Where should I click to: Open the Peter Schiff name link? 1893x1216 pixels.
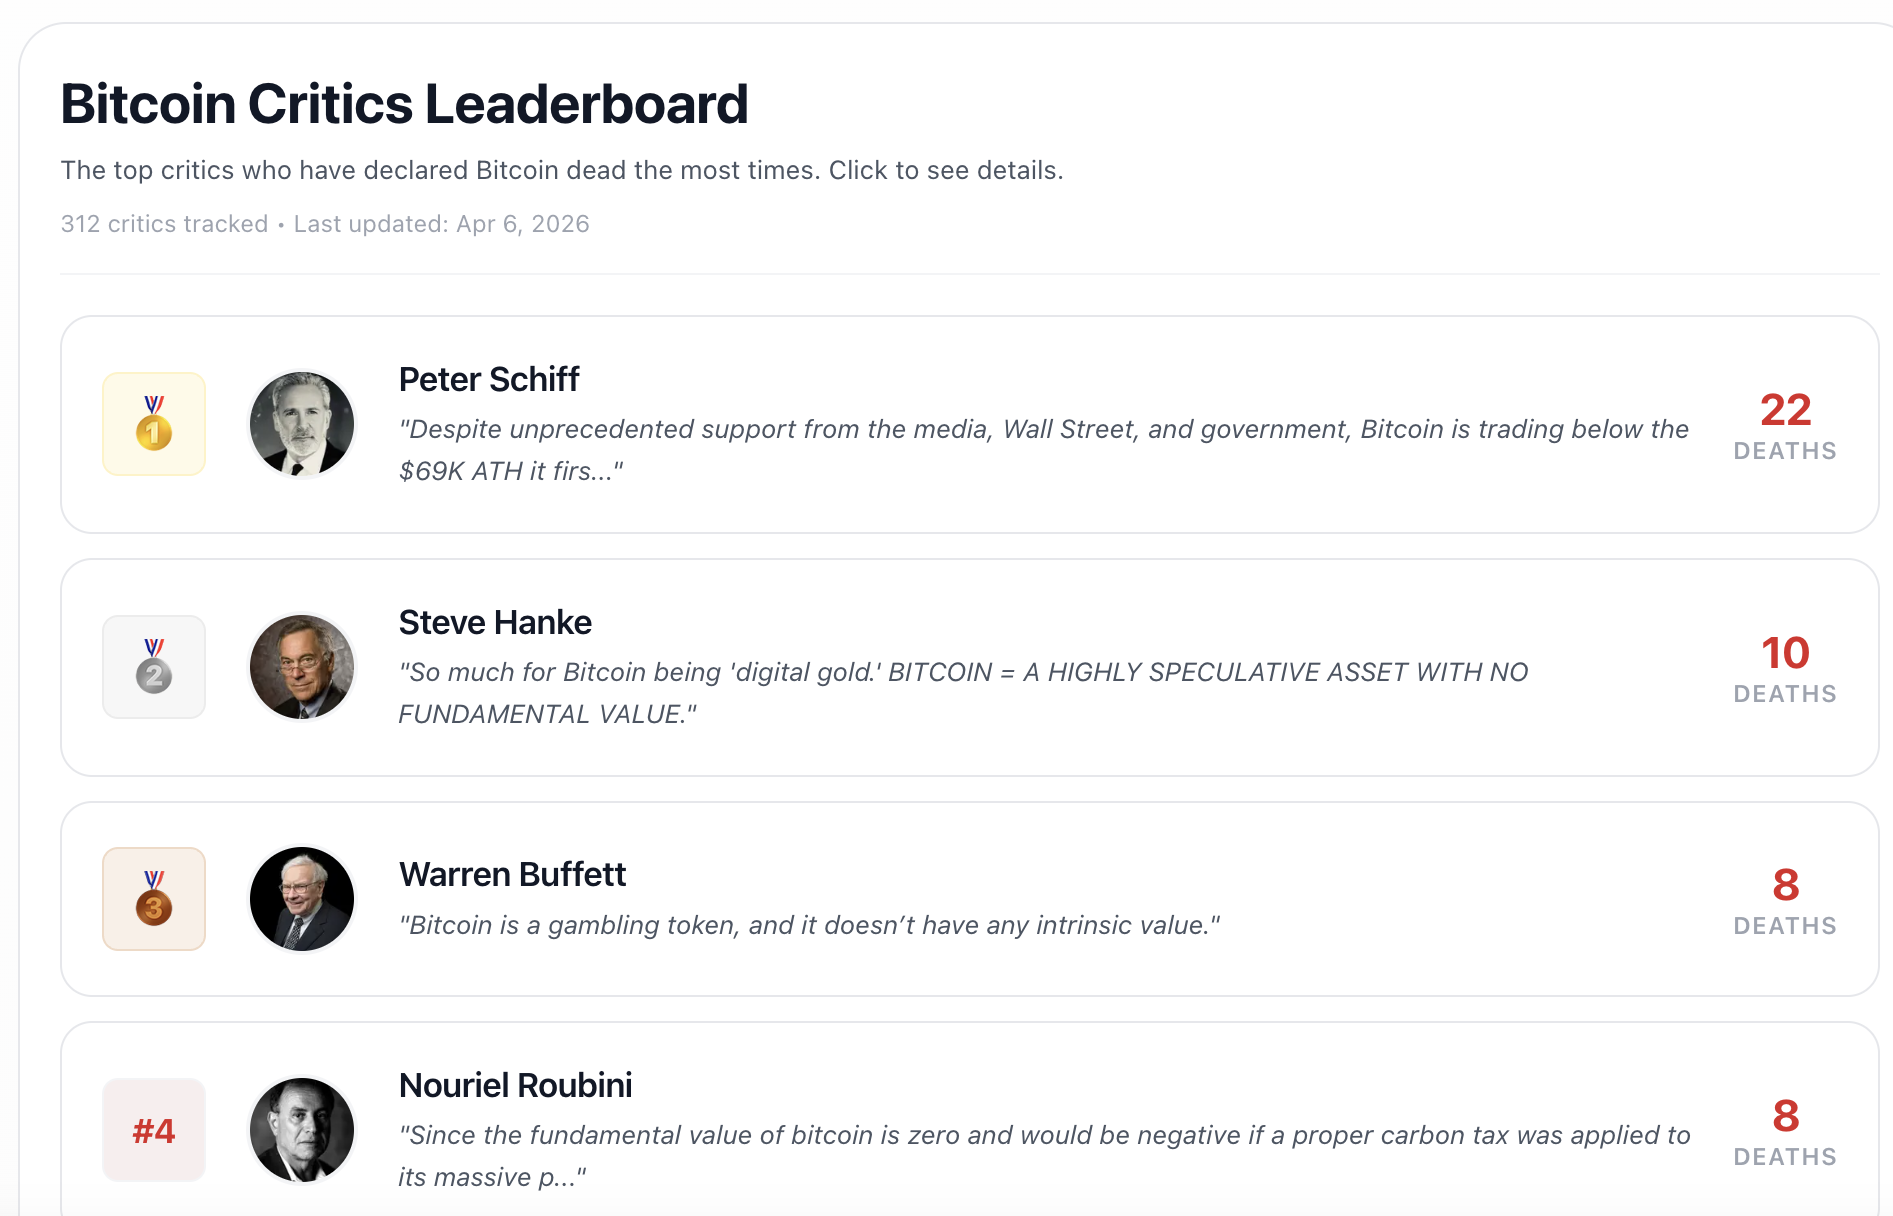489,380
